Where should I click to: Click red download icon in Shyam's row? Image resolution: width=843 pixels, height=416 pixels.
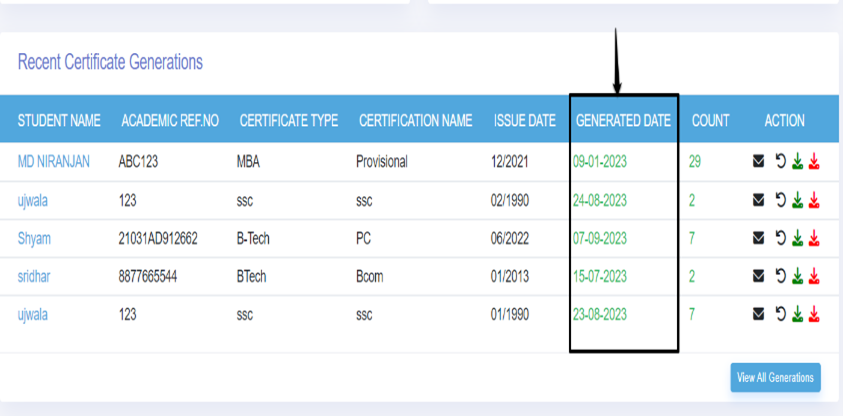814,238
